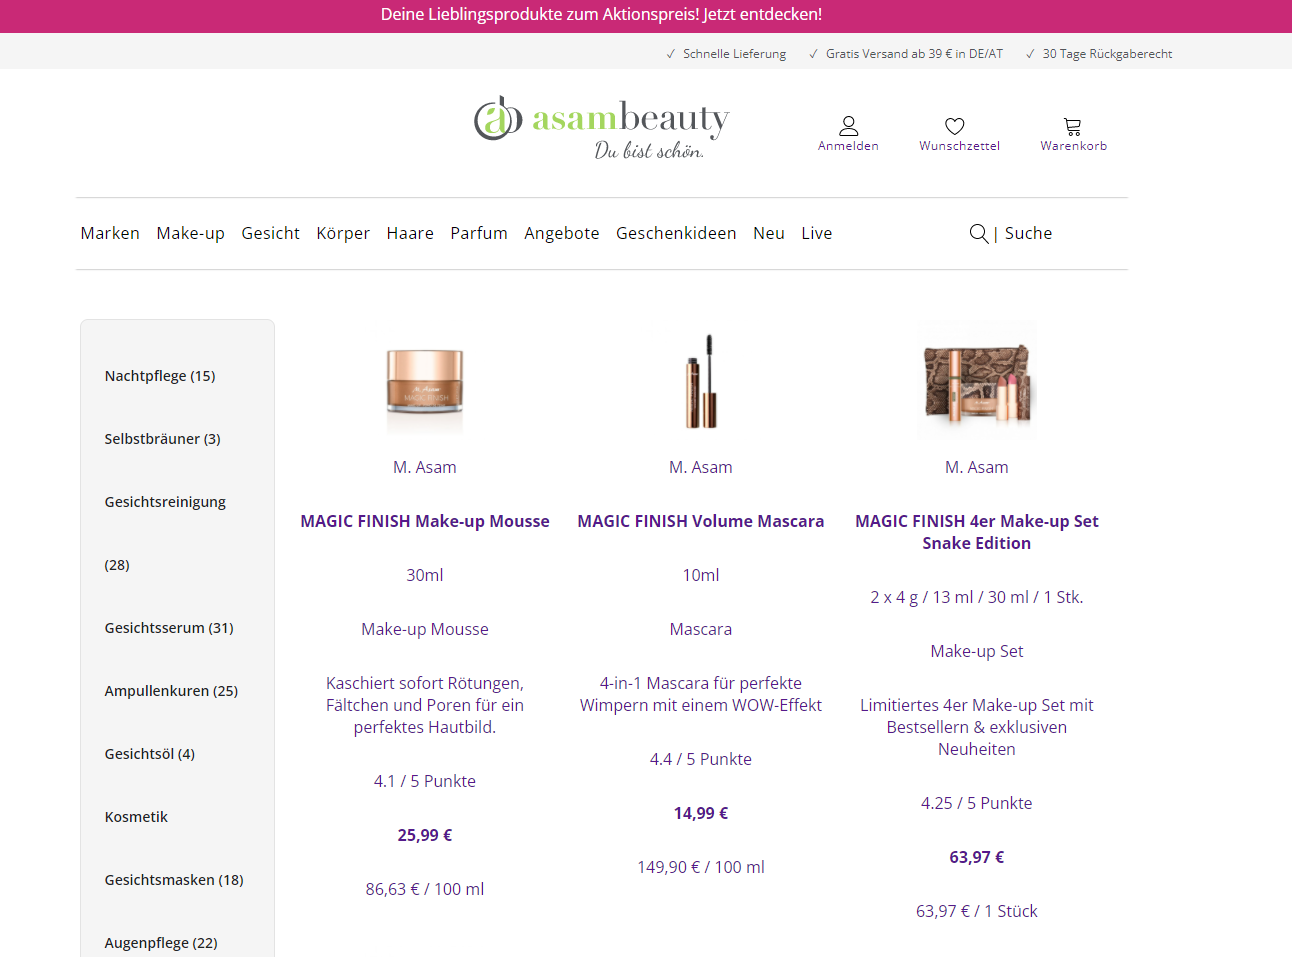Open the Warenkorb shopping cart icon
The height and width of the screenshot is (957, 1292).
pyautogui.click(x=1072, y=133)
